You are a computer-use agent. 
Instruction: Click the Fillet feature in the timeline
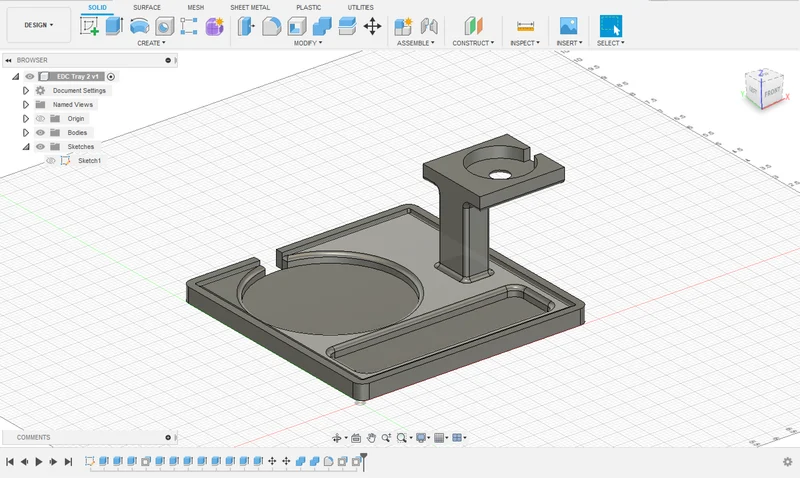329,461
